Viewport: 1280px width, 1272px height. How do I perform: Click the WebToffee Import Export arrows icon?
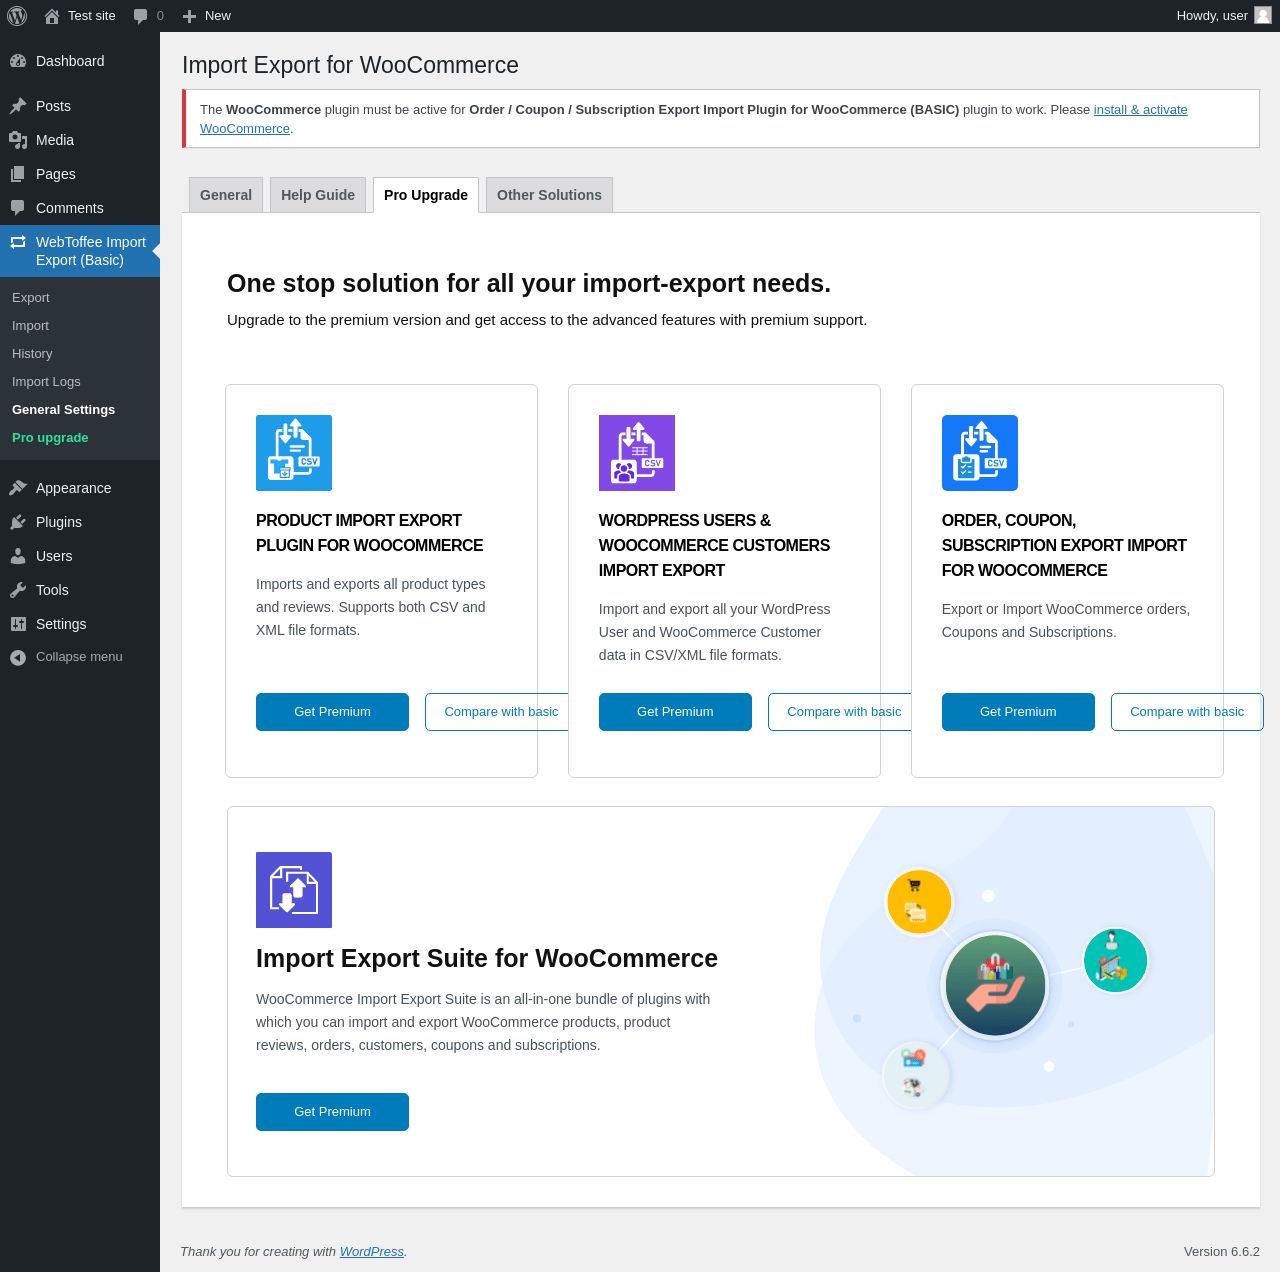18,242
